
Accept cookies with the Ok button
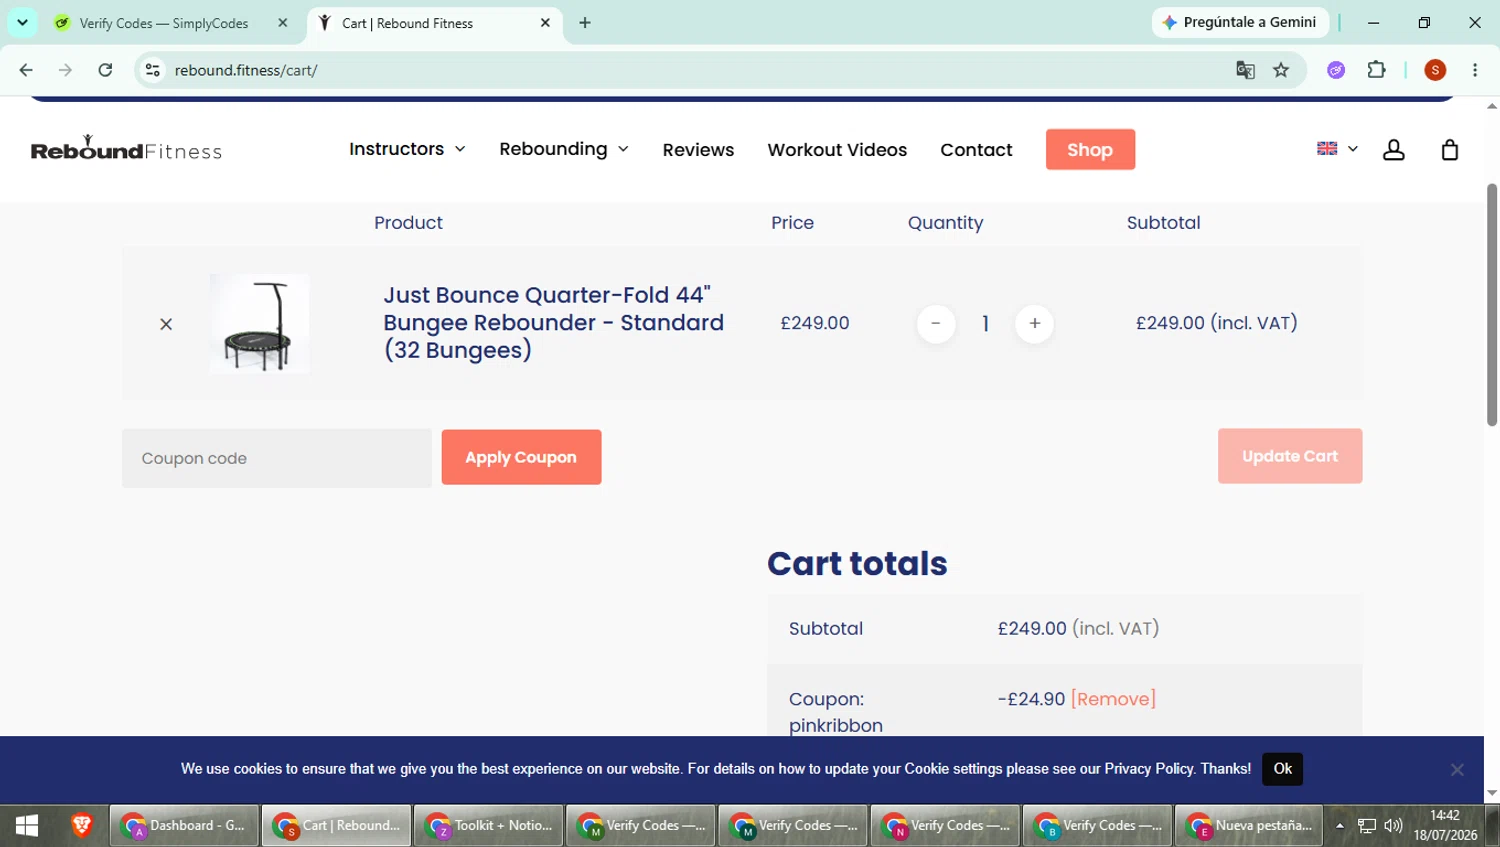(x=1282, y=769)
